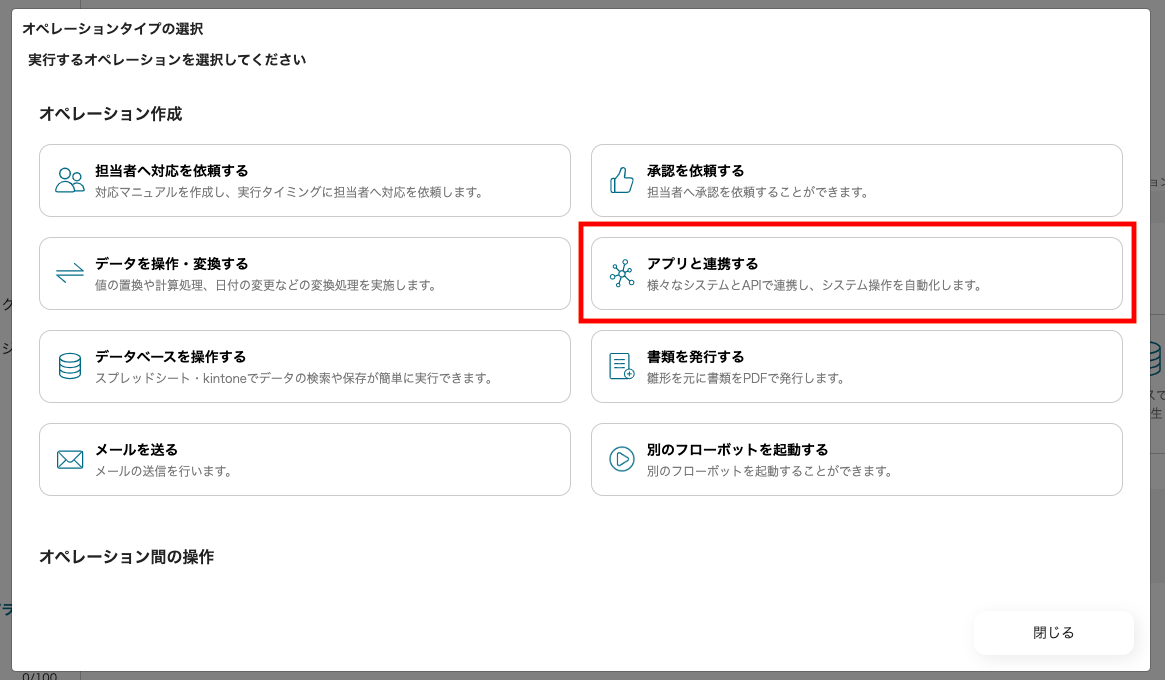Select the メールを送る title
The height and width of the screenshot is (680, 1165).
(136, 450)
